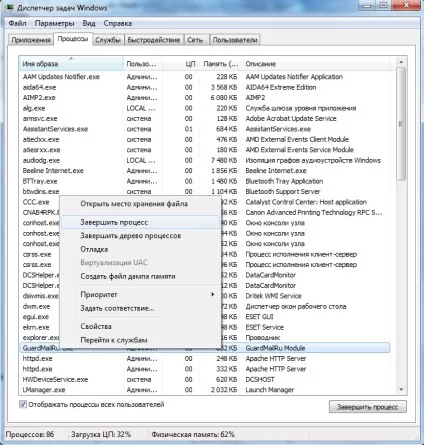The width and height of the screenshot is (424, 445).
Task: Sort by the Память column header
Action: 220,64
